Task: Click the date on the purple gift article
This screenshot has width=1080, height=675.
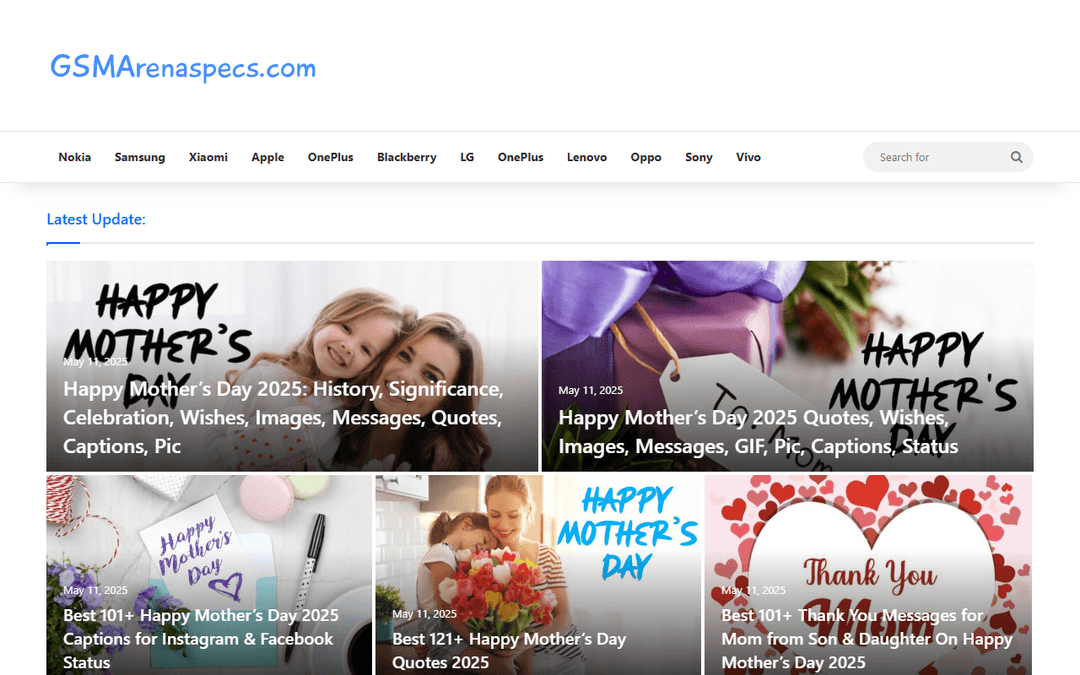Action: click(x=590, y=390)
